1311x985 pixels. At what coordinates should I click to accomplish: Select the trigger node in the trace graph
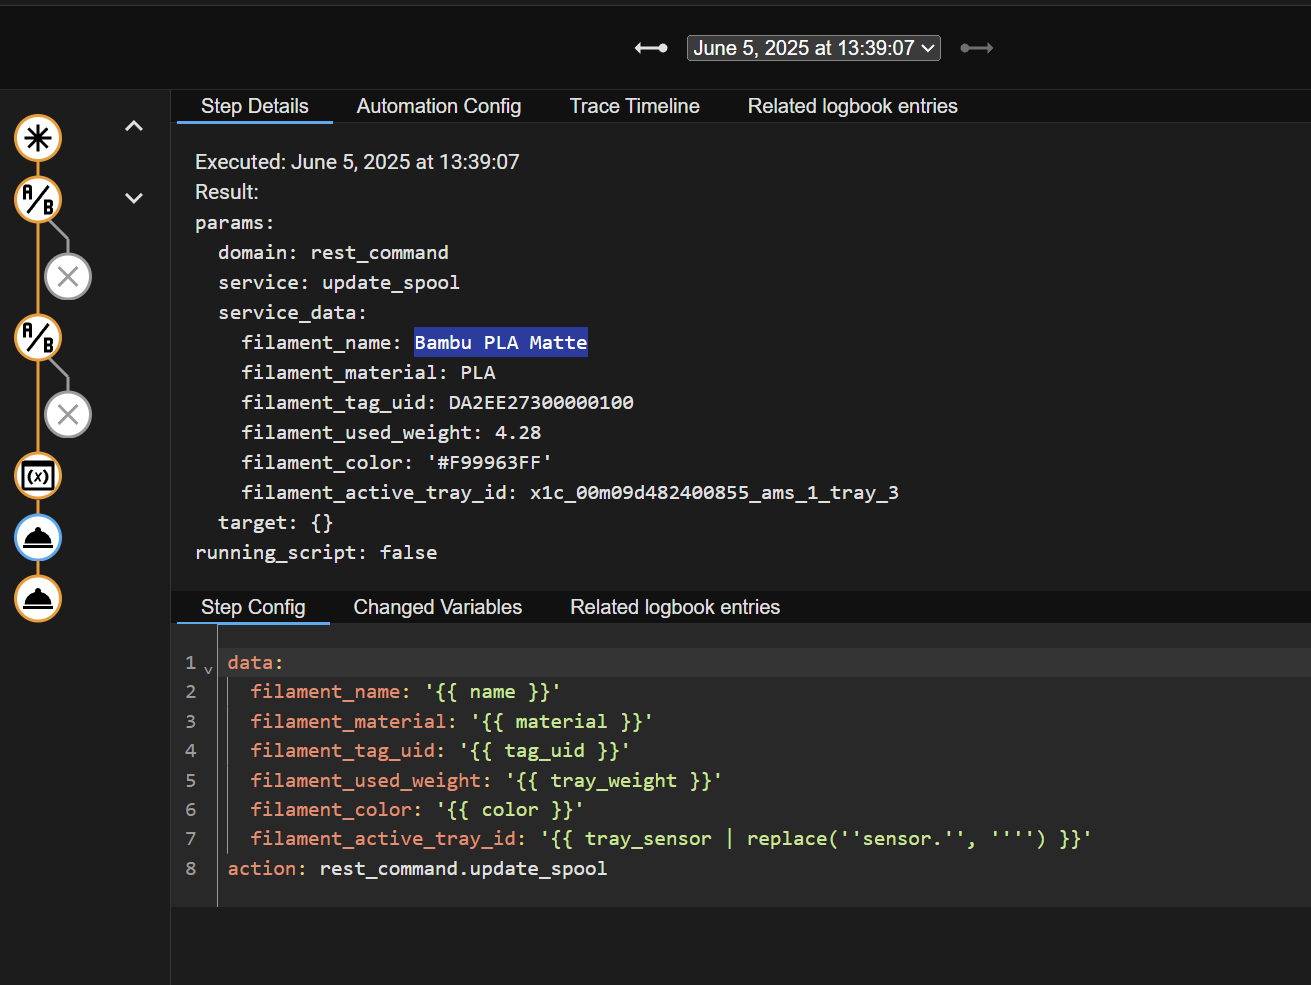point(37,138)
